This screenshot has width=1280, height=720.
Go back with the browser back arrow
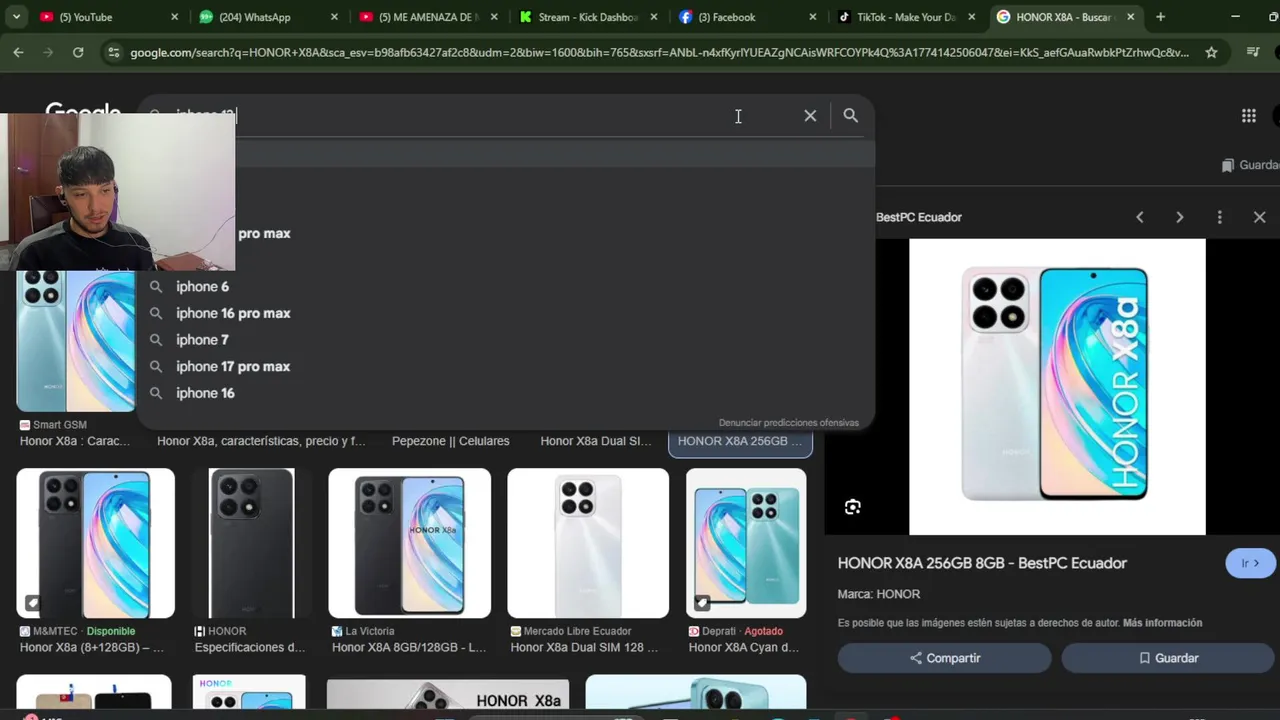pyautogui.click(x=18, y=52)
